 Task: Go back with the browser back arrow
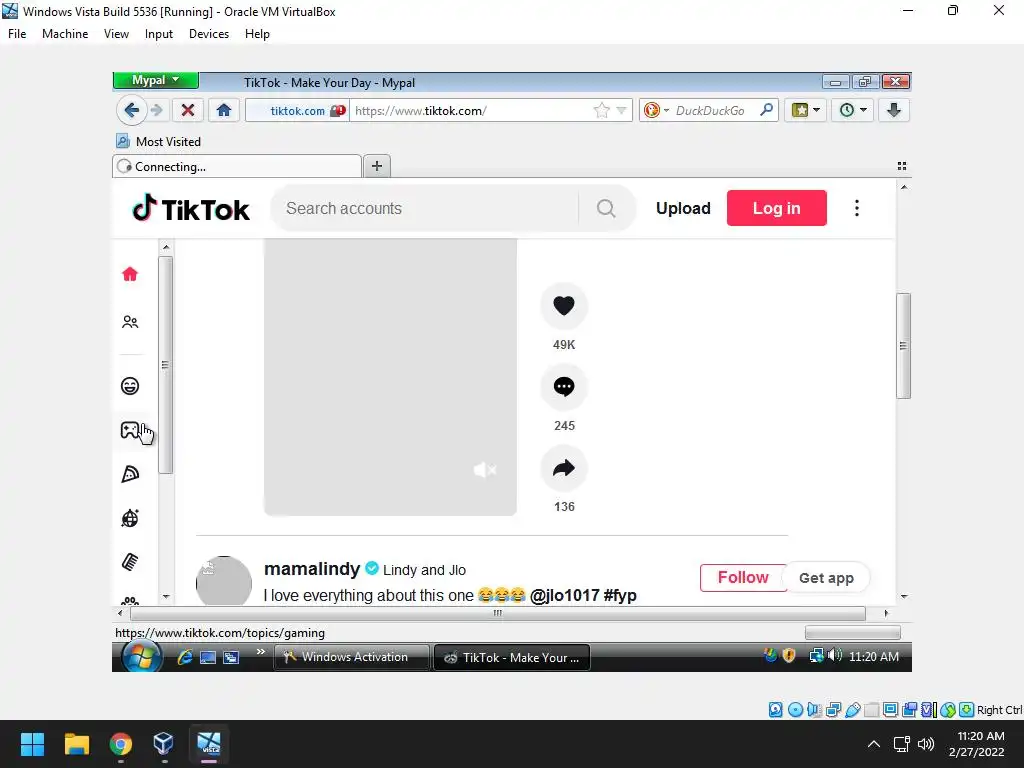pyautogui.click(x=131, y=110)
